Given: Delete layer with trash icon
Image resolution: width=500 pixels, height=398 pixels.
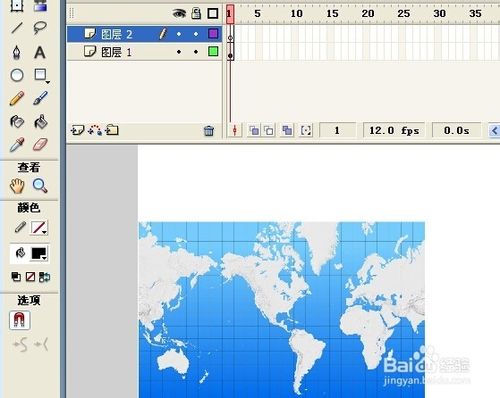Looking at the screenshot, I should coord(209,131).
